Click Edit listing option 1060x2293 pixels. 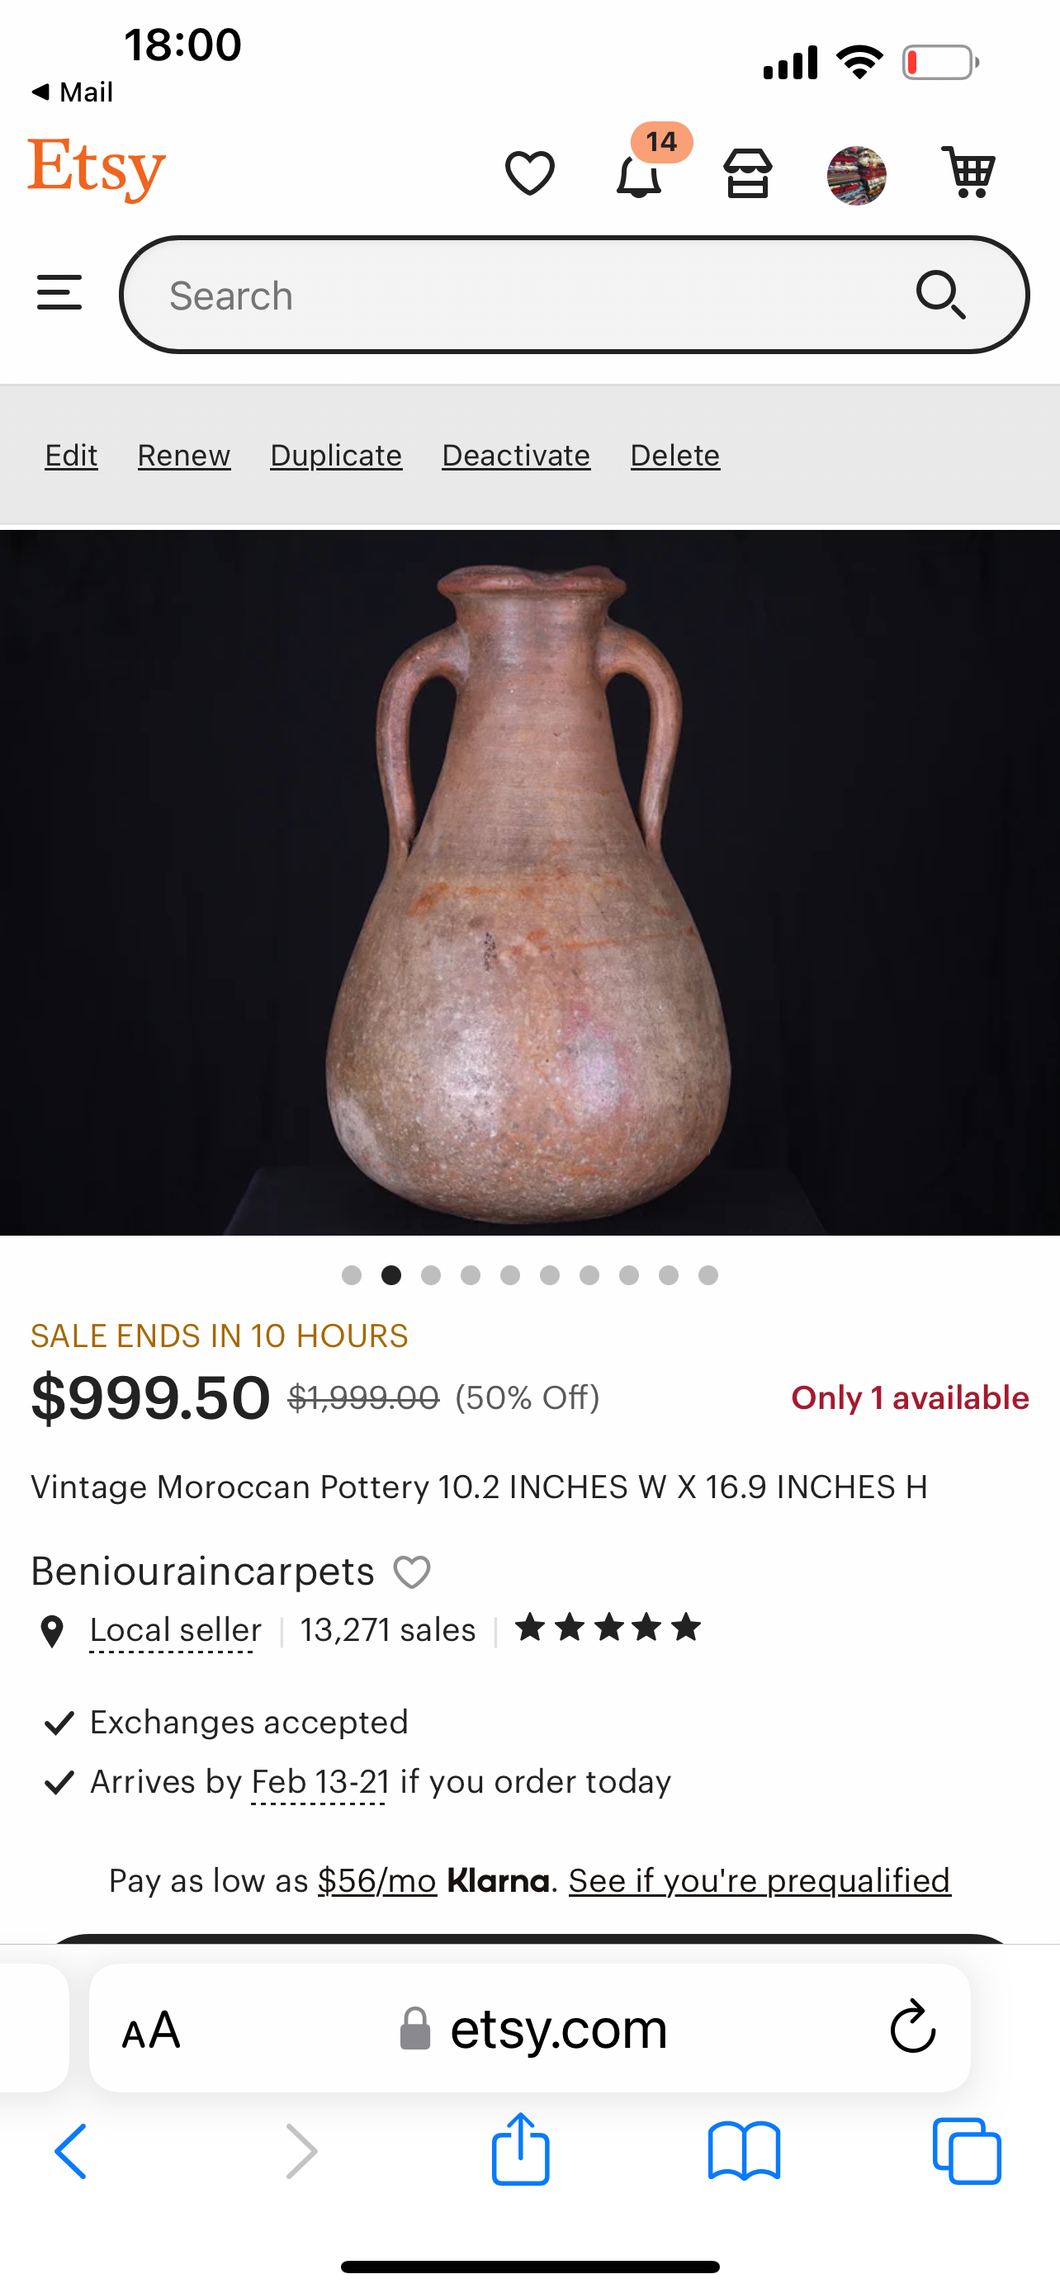pos(71,456)
